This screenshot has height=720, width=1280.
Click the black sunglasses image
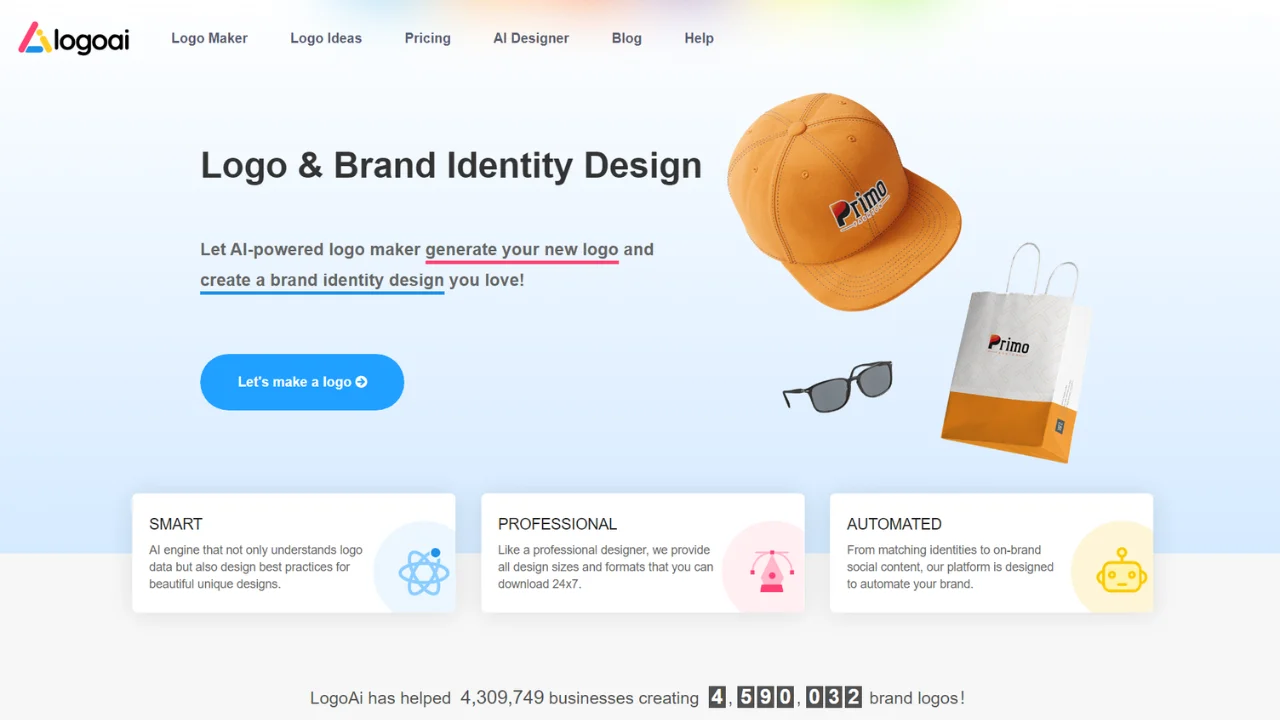tap(838, 386)
